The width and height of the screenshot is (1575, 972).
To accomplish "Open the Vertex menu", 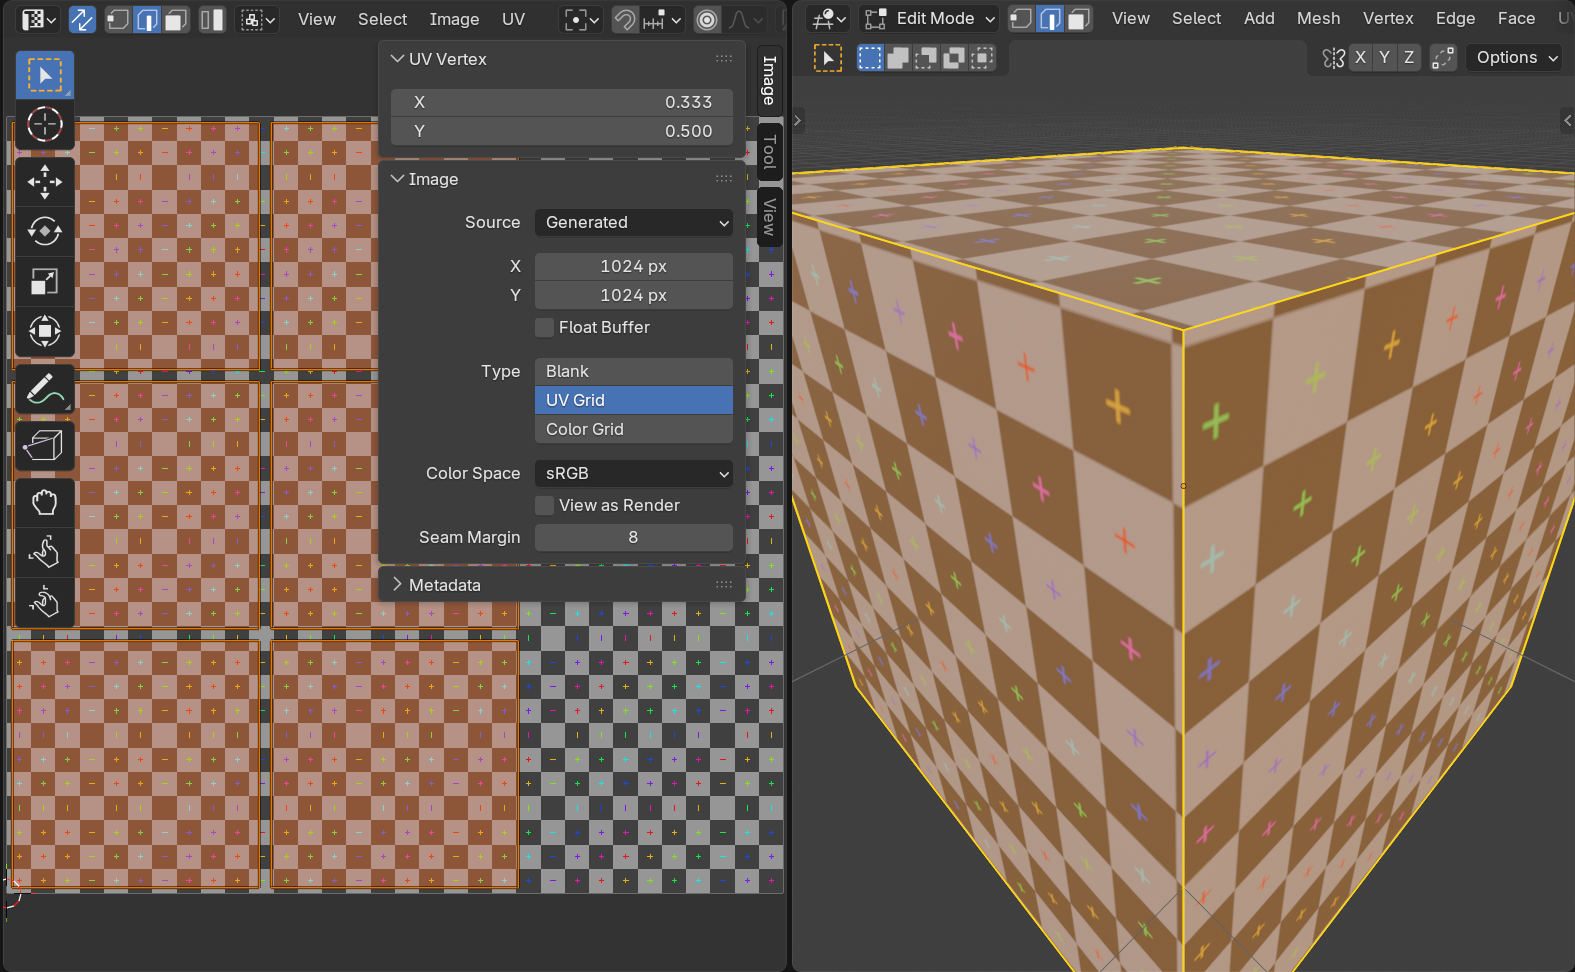I will click(1388, 18).
